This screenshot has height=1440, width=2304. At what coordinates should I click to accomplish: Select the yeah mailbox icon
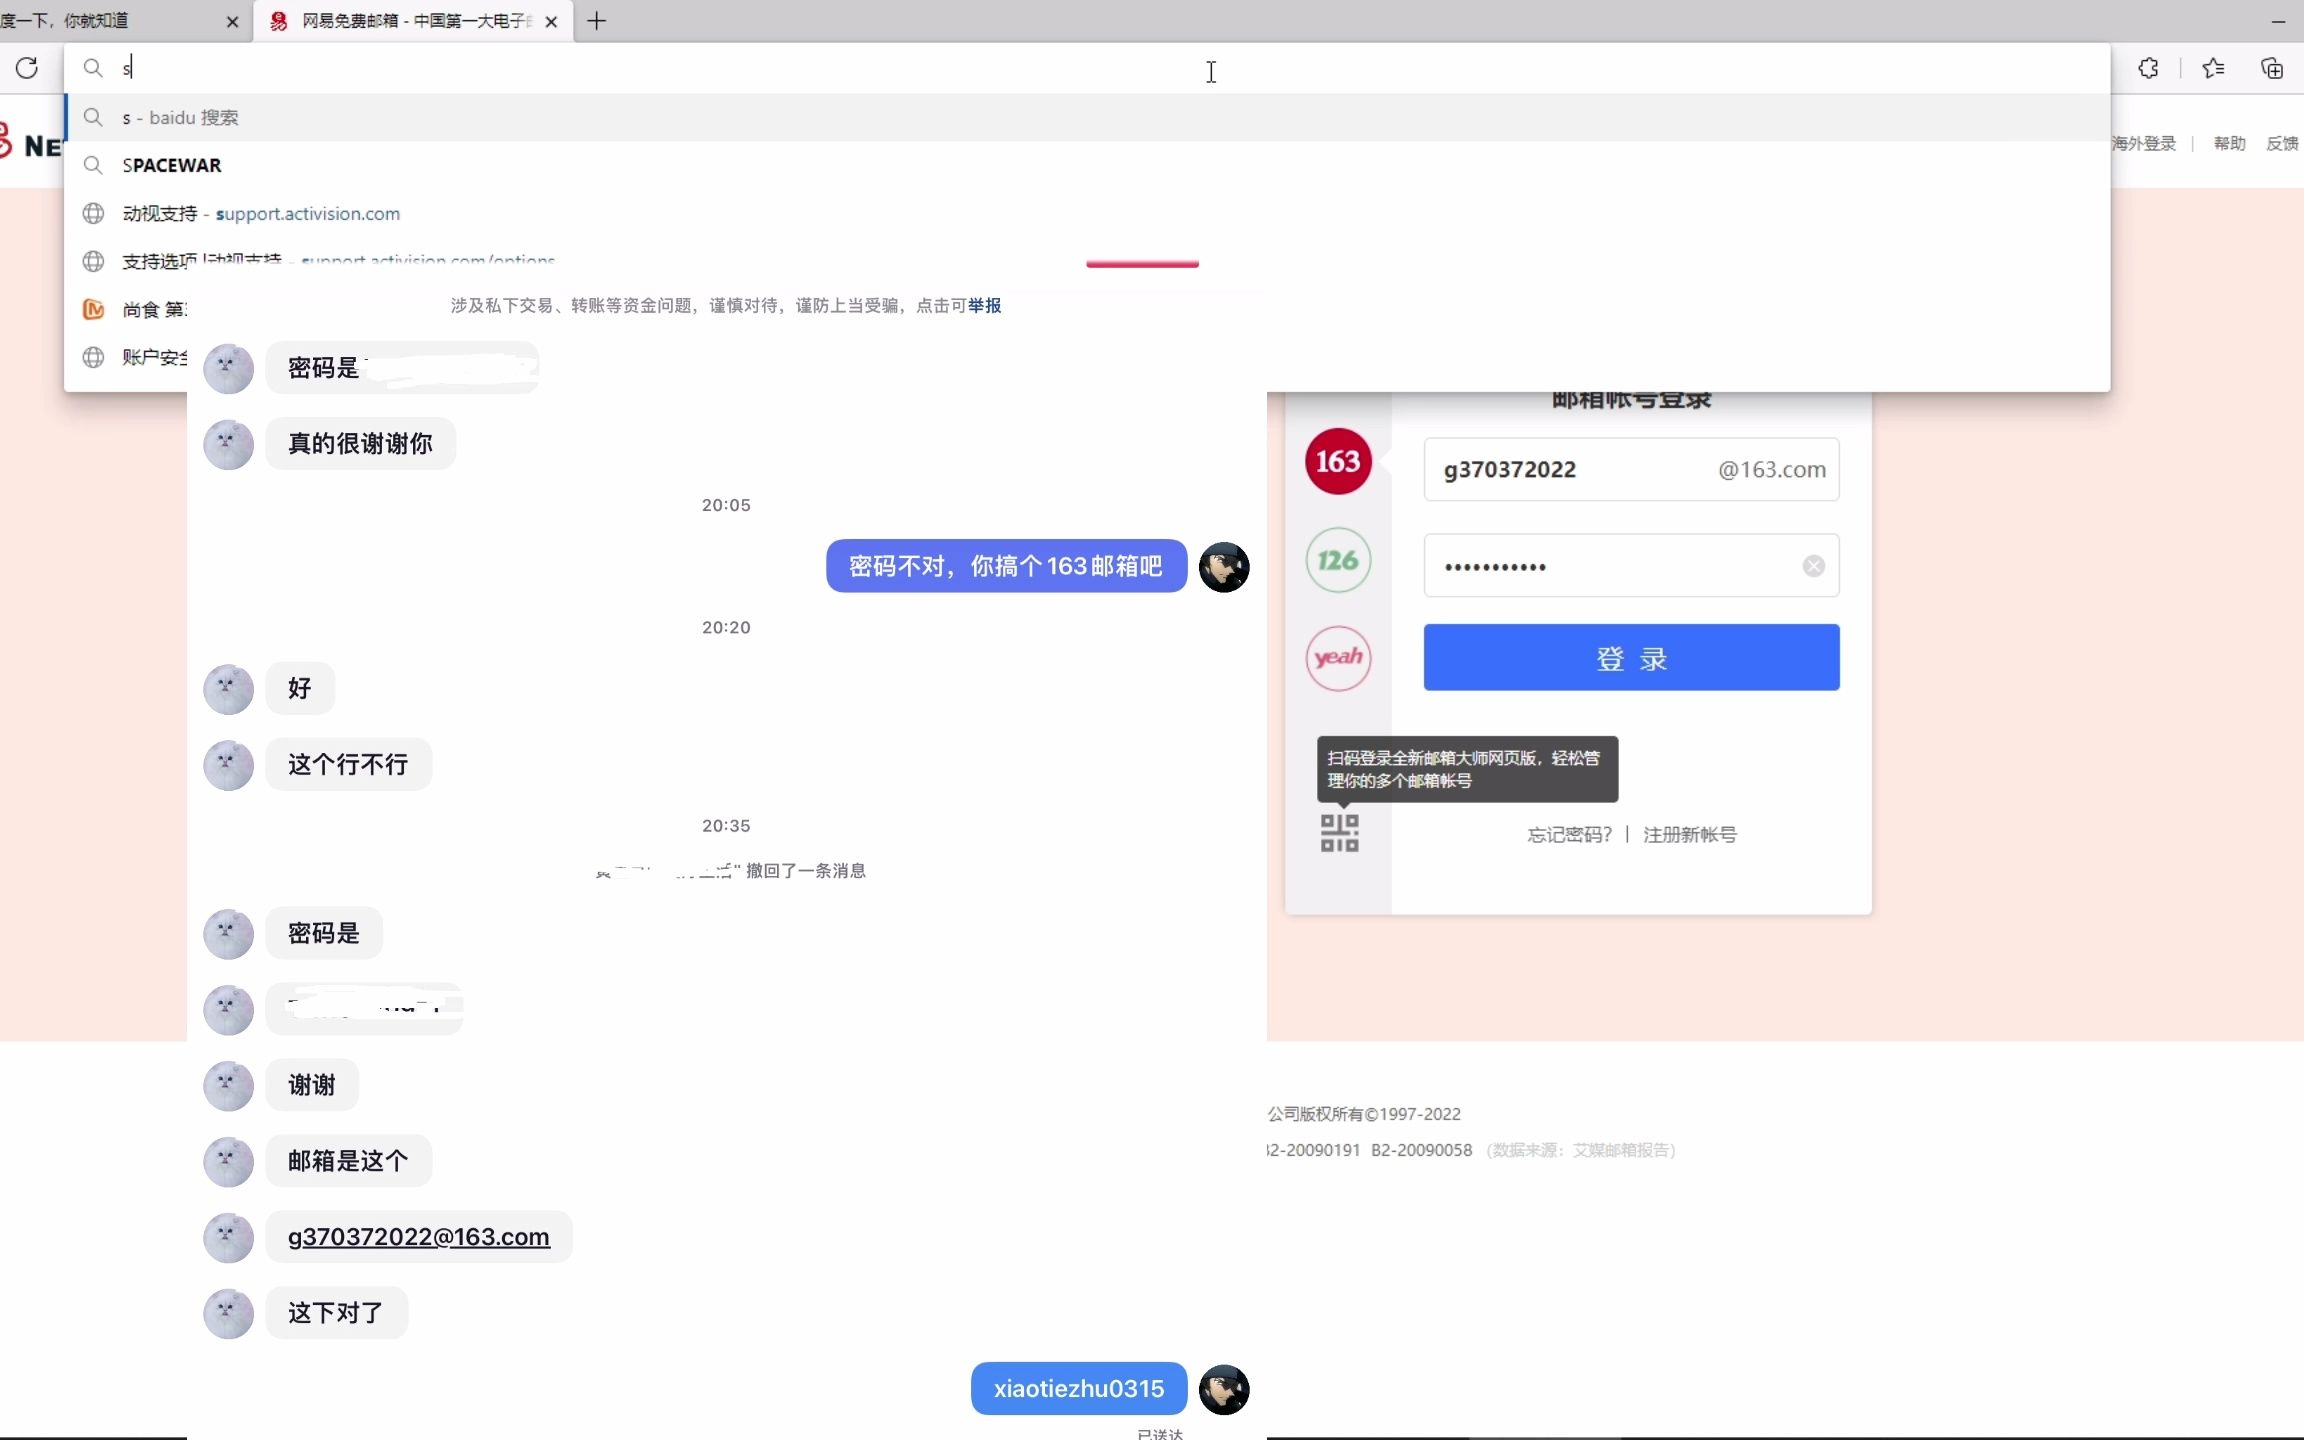click(1338, 658)
